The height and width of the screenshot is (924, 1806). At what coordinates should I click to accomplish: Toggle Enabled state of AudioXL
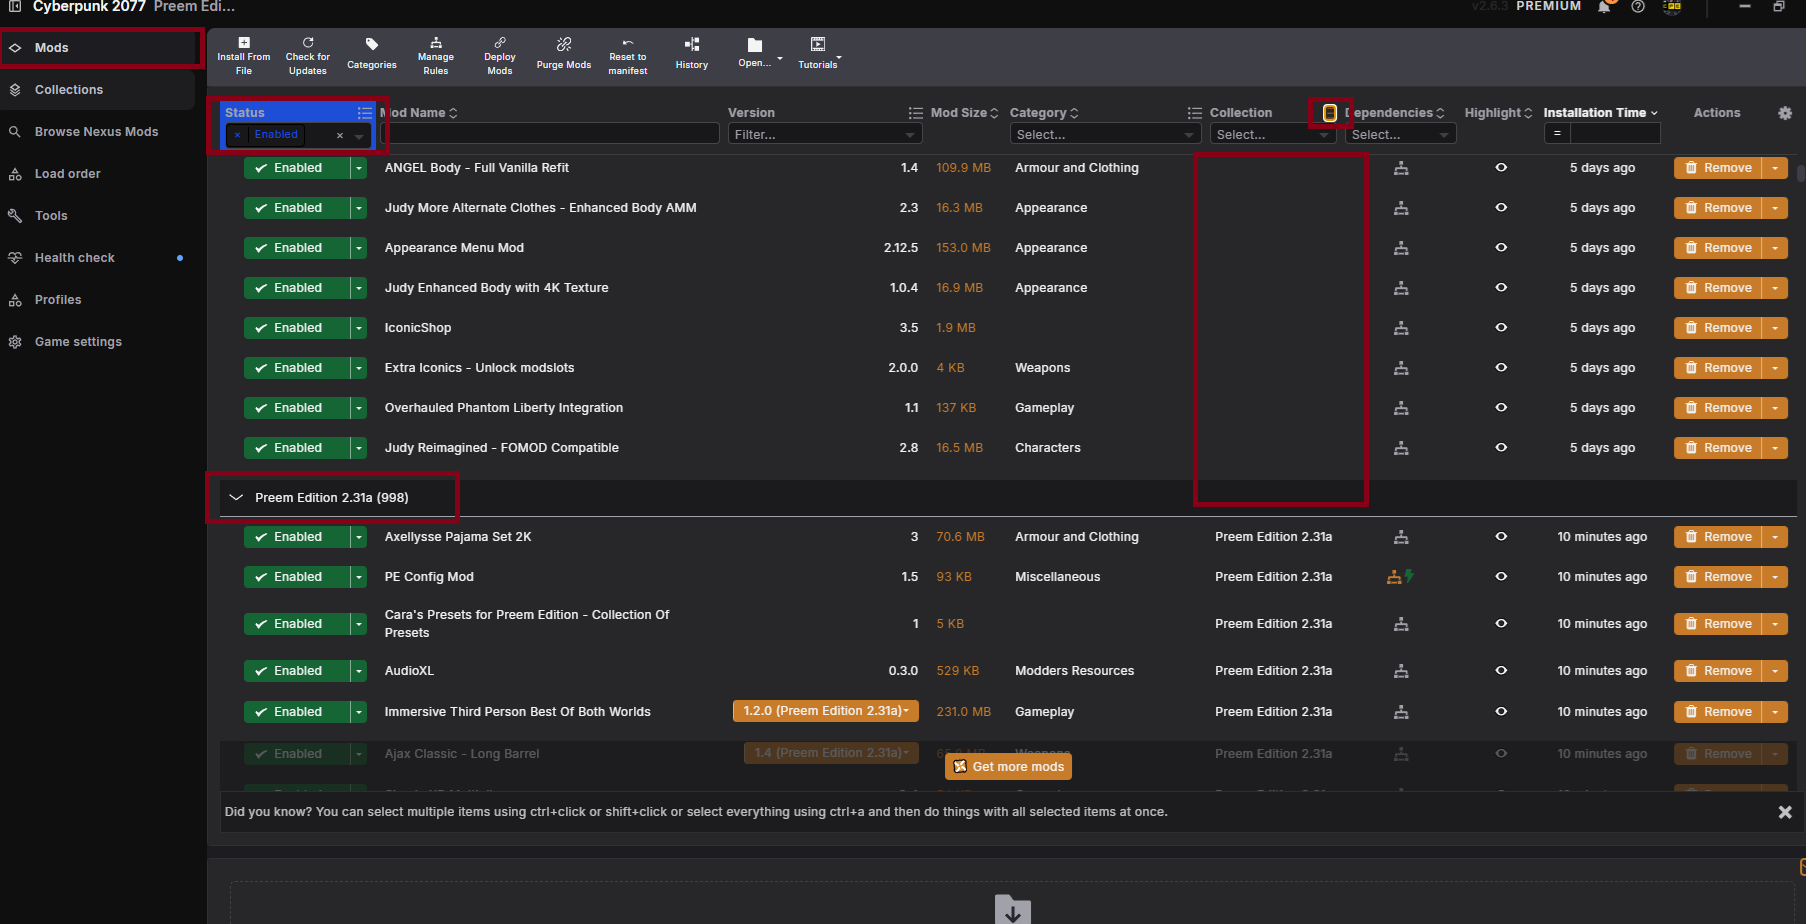(x=297, y=671)
